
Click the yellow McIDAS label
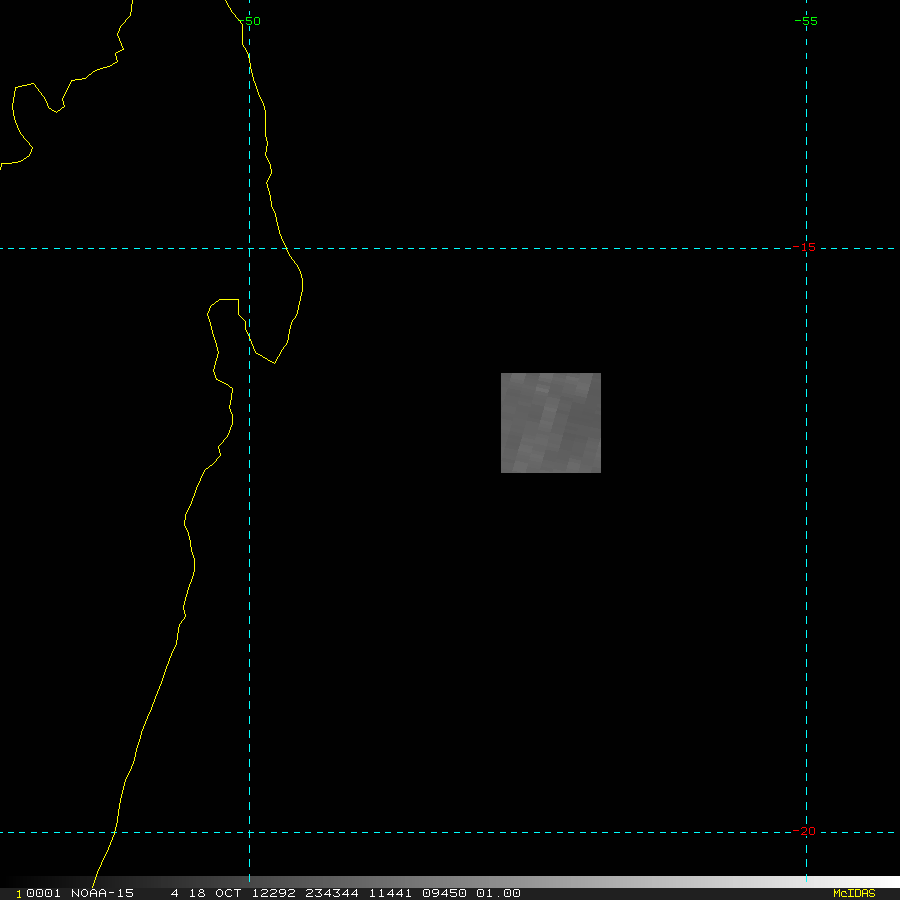tap(853, 893)
